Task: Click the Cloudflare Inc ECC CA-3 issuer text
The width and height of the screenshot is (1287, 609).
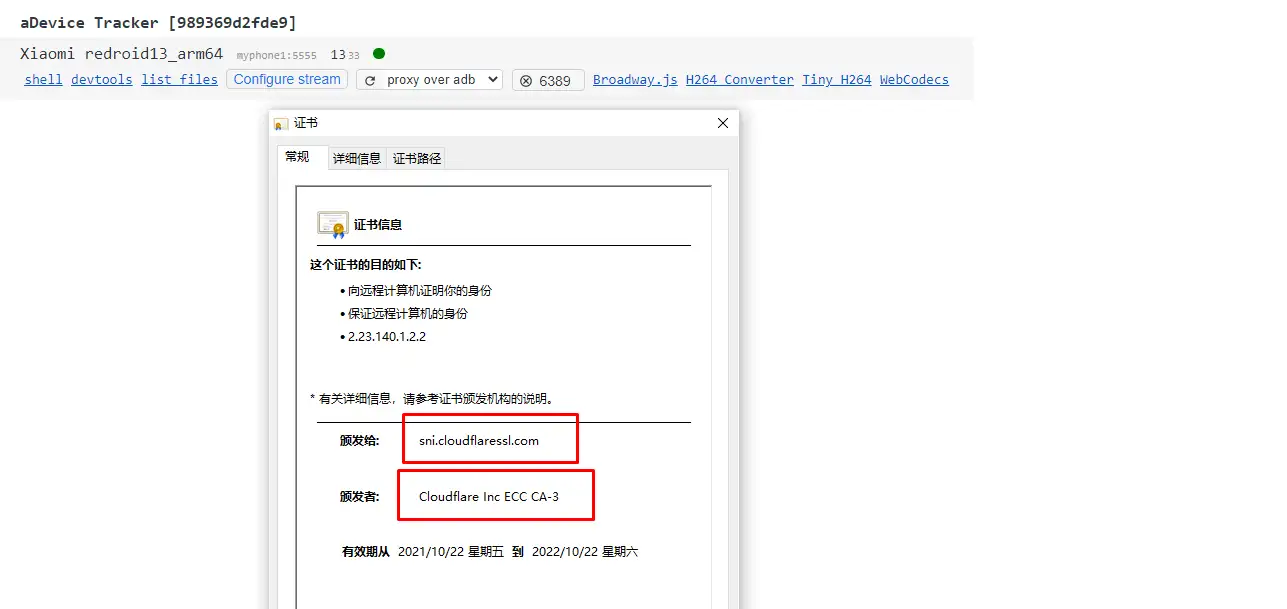Action: tap(489, 496)
